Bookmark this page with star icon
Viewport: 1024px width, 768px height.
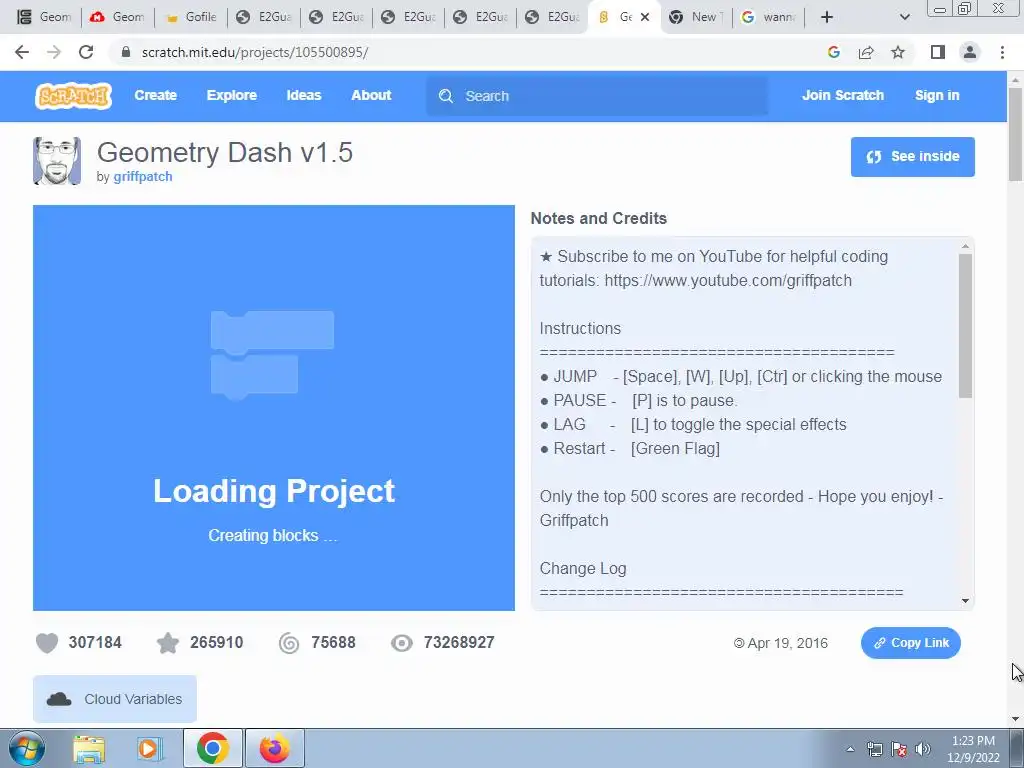pos(898,52)
